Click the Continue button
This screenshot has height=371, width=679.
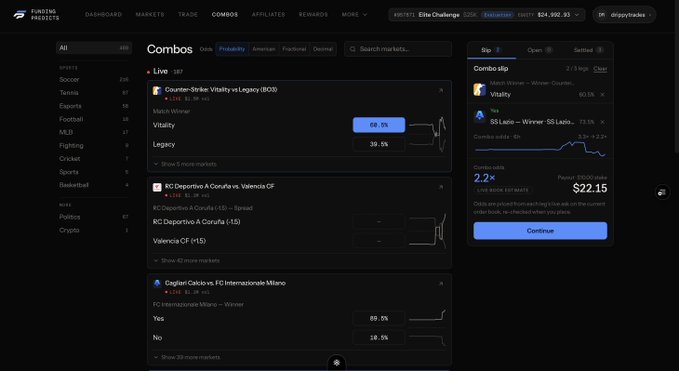coord(540,231)
